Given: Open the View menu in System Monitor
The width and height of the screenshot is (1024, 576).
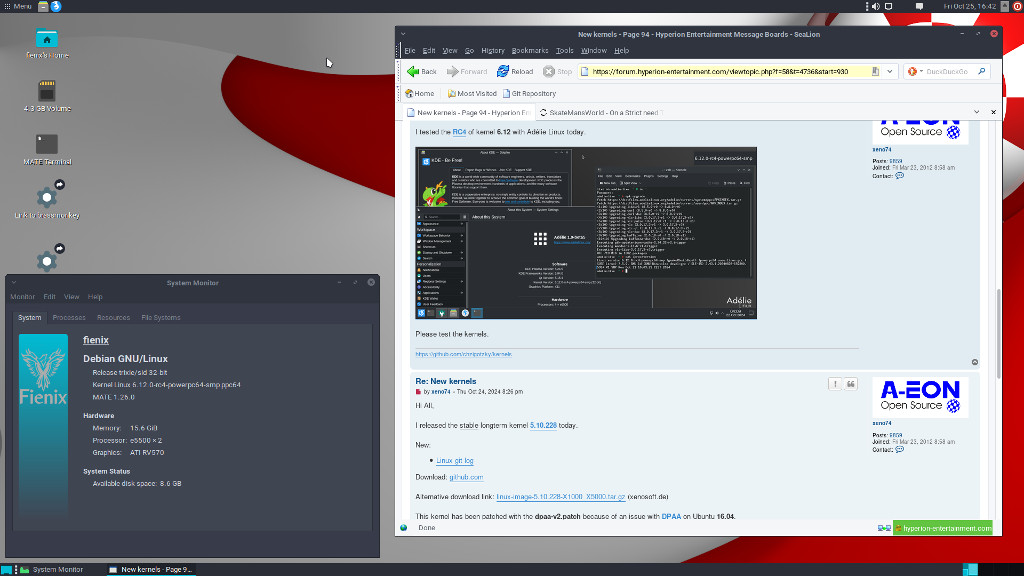Looking at the screenshot, I should [x=71, y=296].
